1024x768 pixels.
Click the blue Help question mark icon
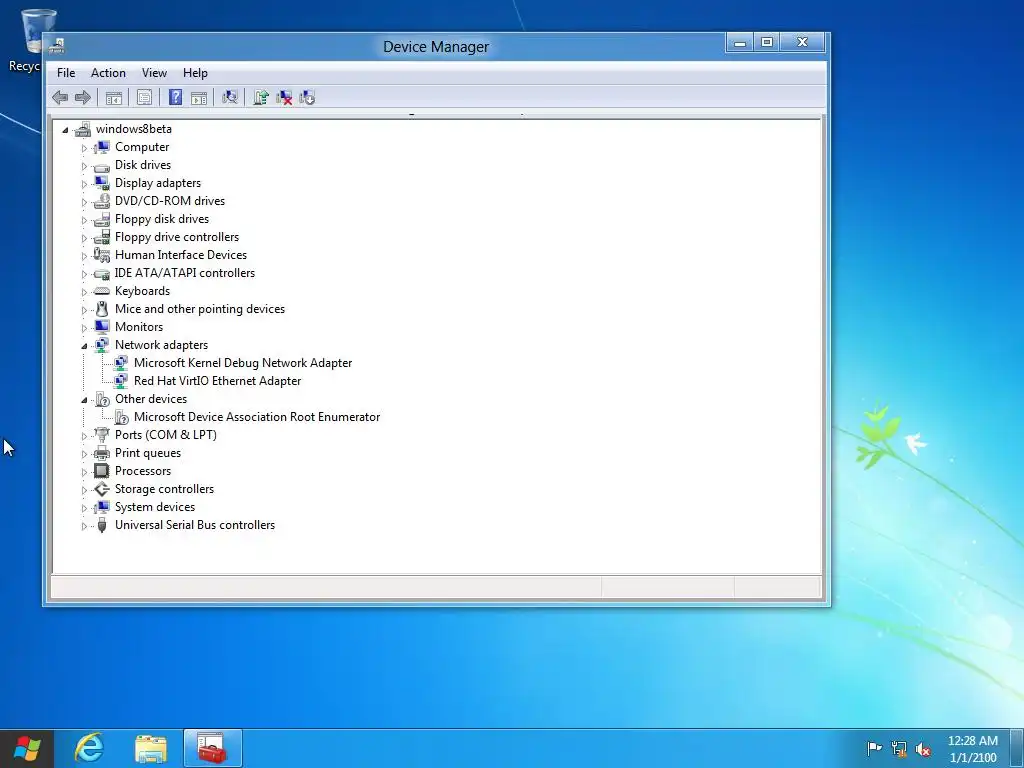pyautogui.click(x=175, y=97)
